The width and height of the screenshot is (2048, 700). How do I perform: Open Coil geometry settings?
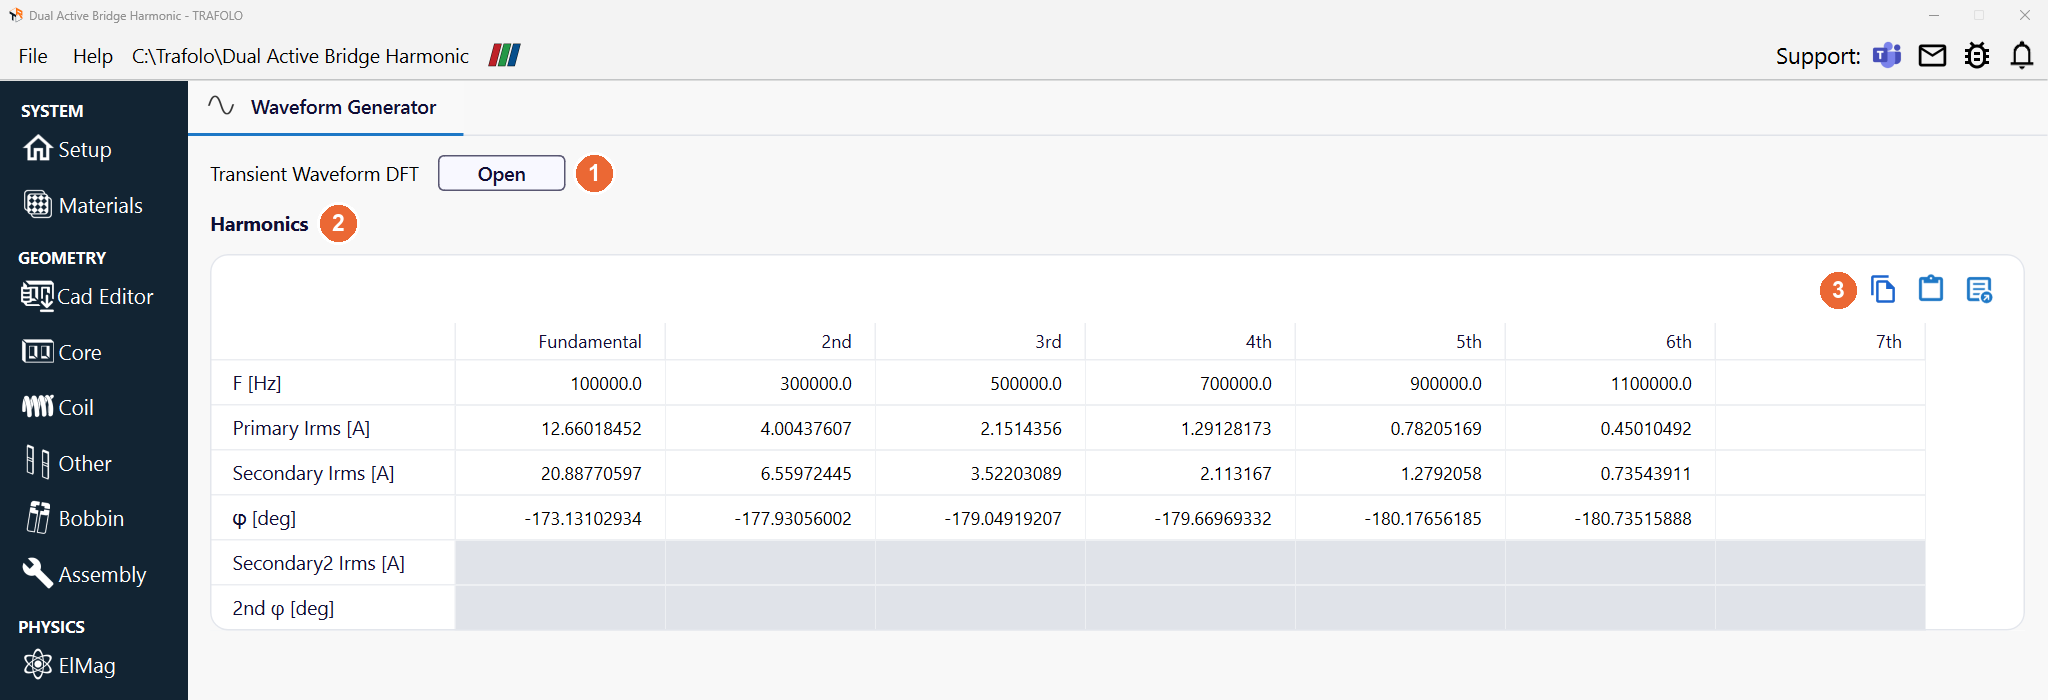tap(58, 407)
